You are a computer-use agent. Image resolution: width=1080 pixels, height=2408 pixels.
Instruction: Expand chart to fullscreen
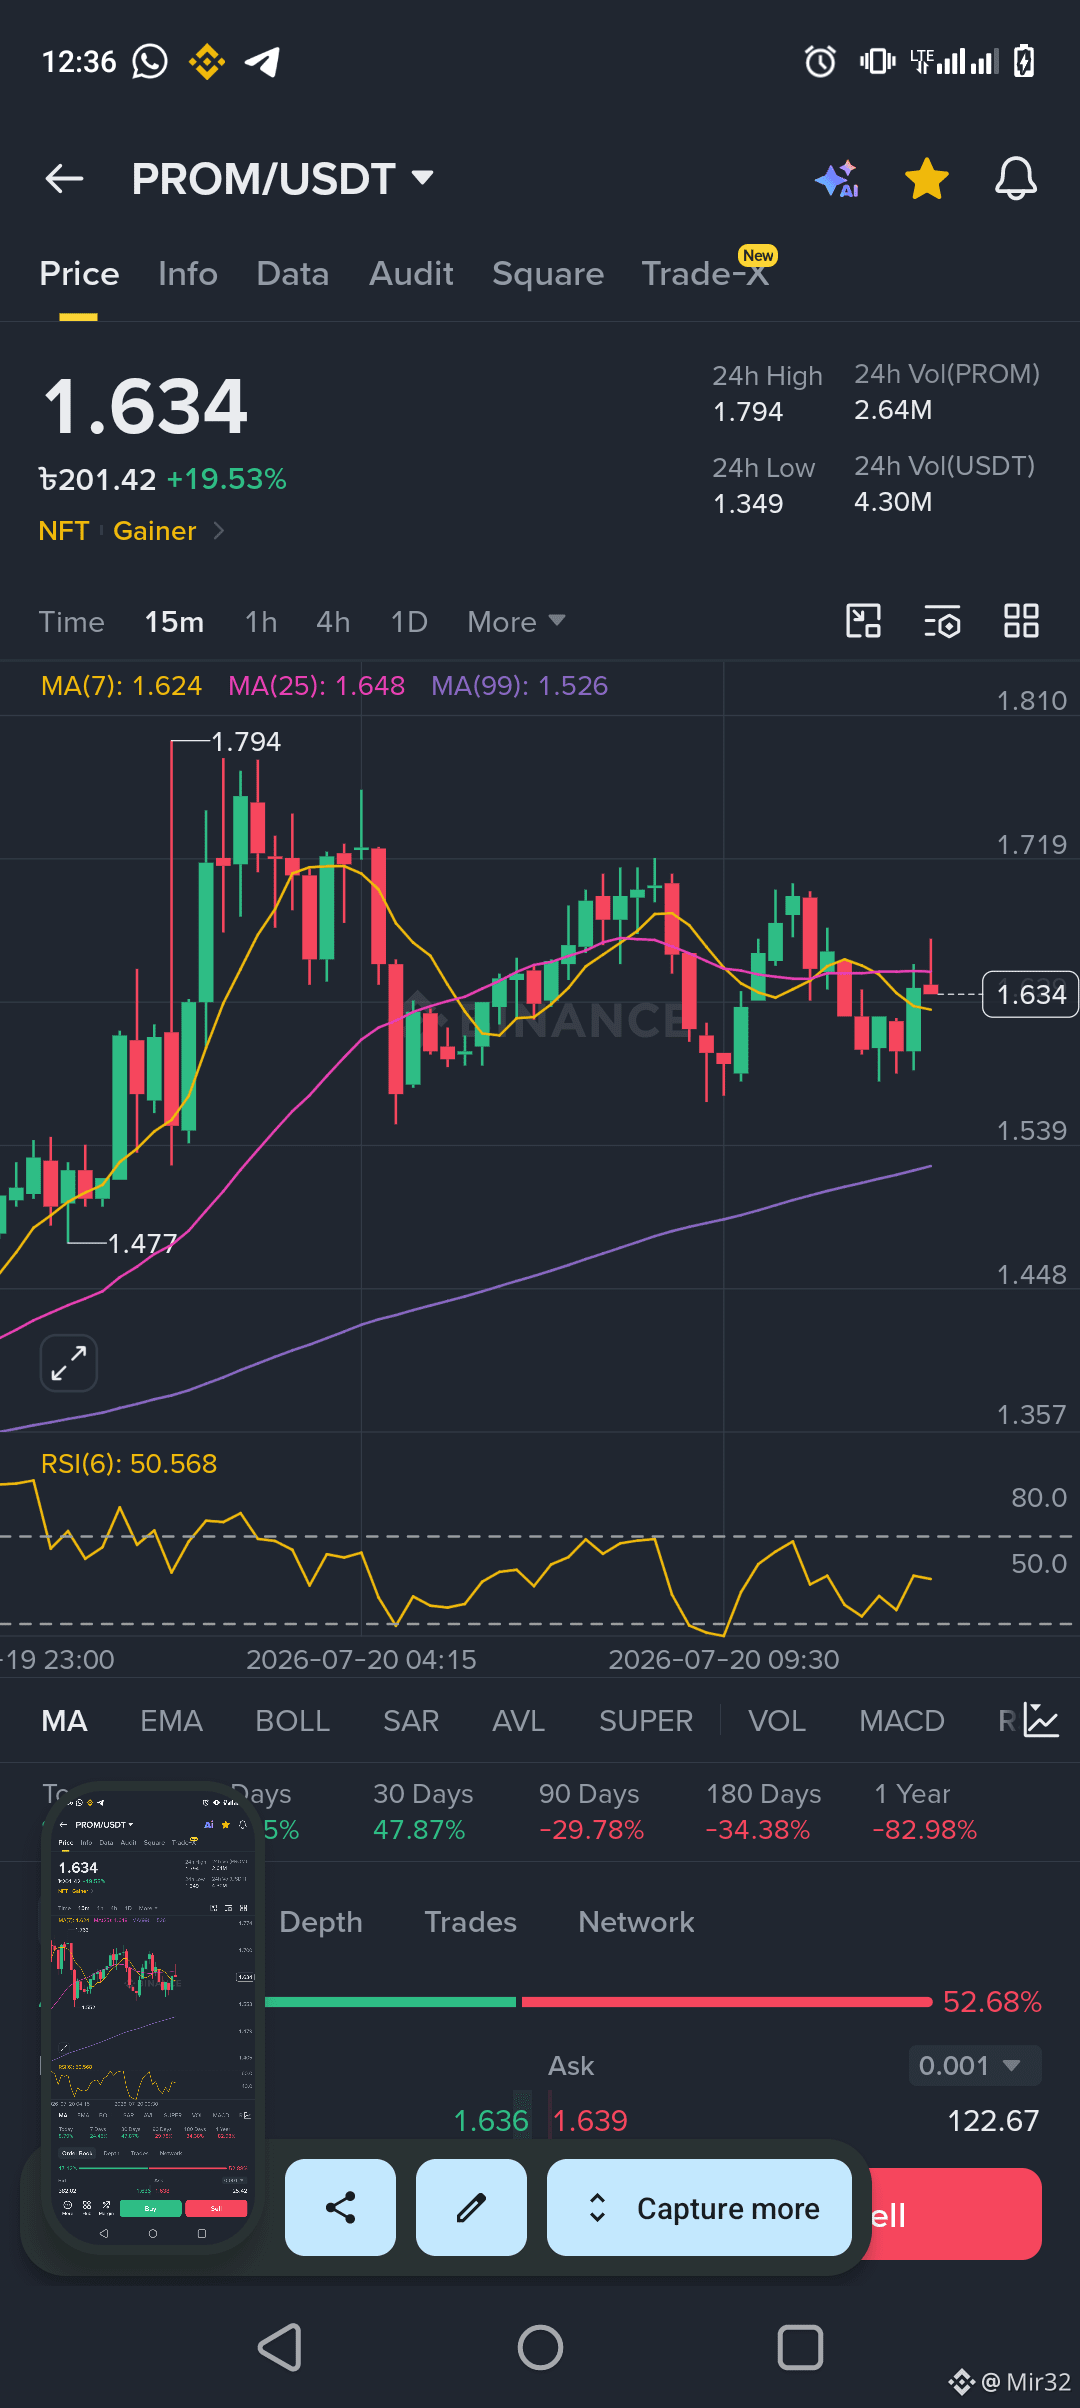(68, 1363)
